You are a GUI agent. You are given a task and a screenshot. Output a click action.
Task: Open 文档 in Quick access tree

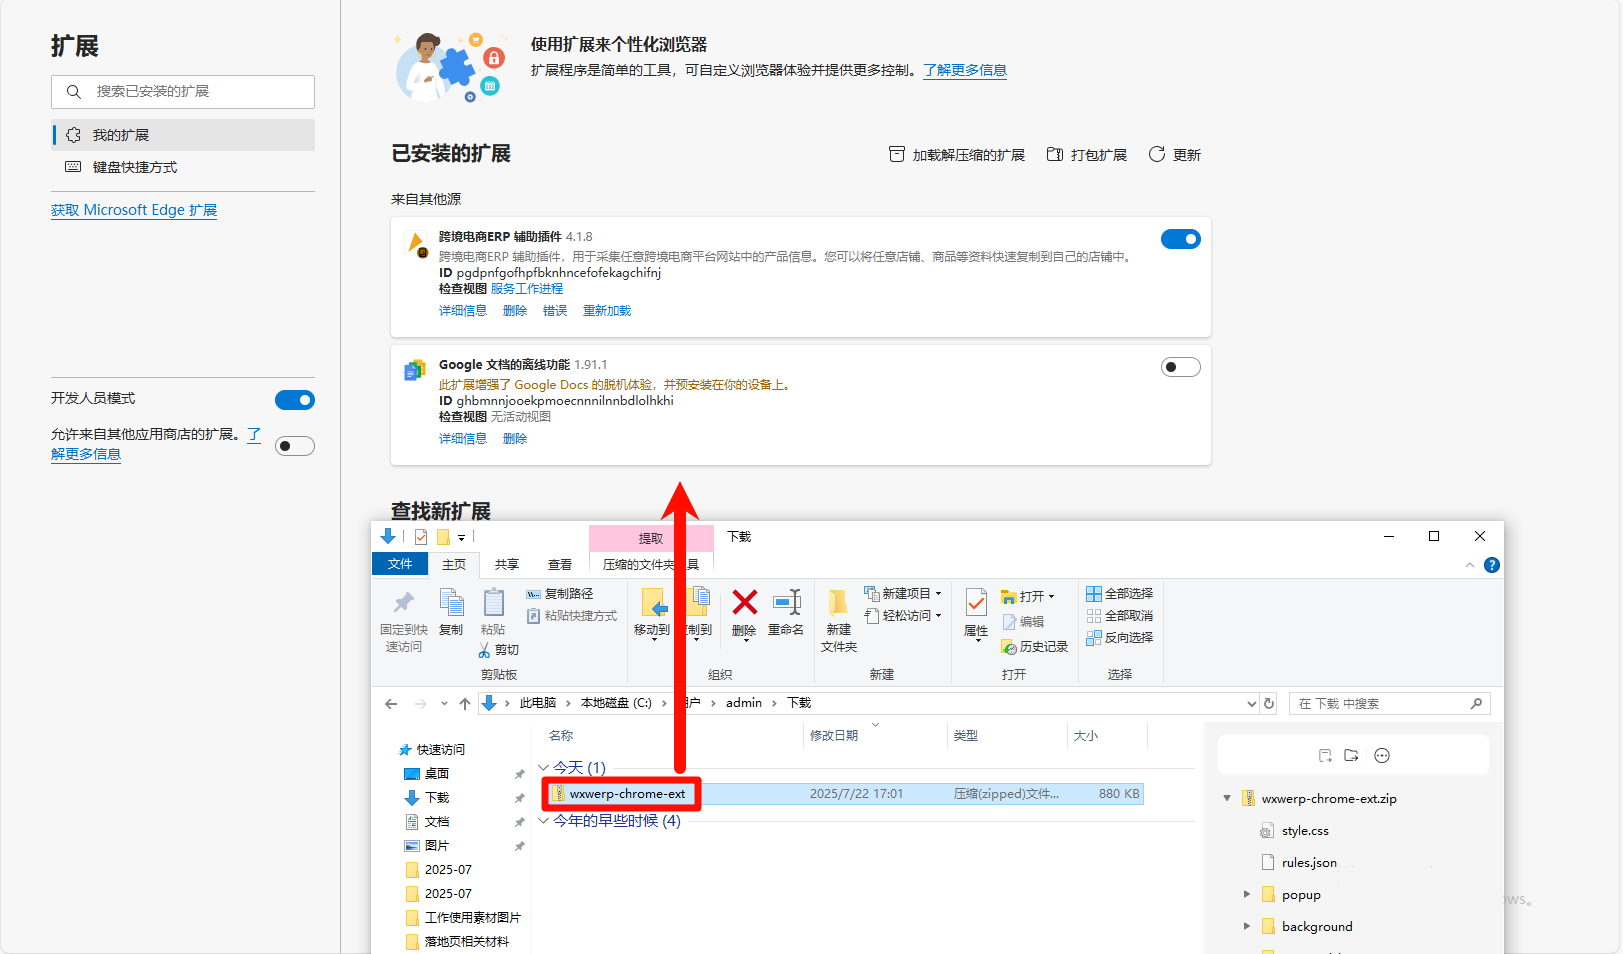click(x=437, y=822)
